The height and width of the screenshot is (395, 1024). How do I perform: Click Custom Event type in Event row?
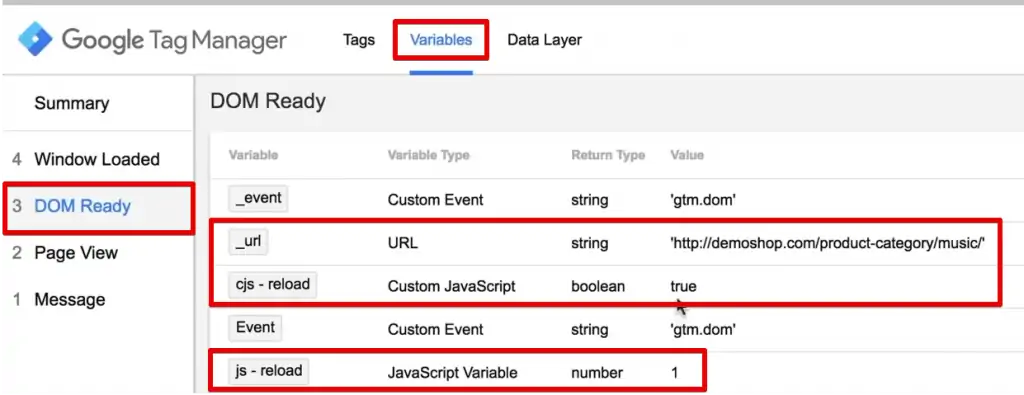(436, 330)
